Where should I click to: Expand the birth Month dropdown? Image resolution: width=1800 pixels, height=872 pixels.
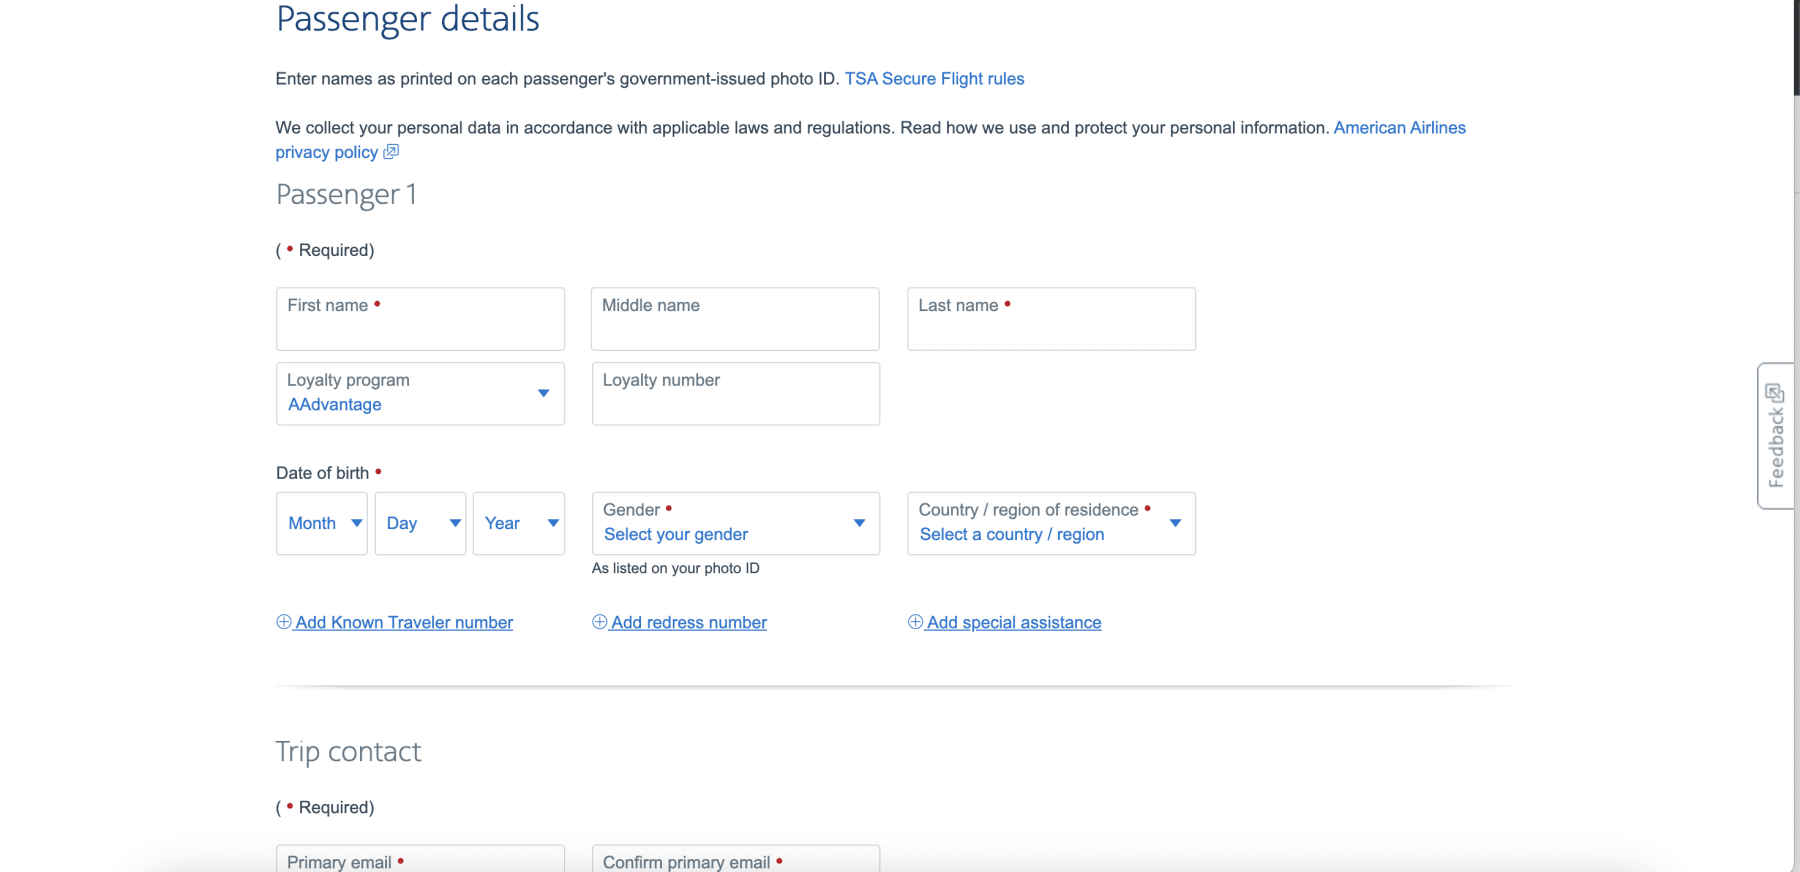coord(322,523)
